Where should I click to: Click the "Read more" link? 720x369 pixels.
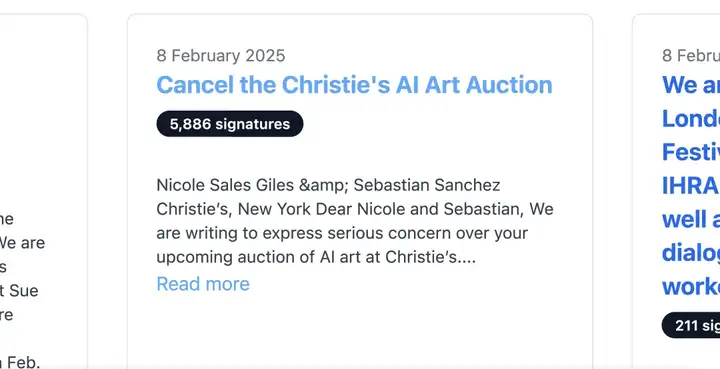click(x=203, y=284)
